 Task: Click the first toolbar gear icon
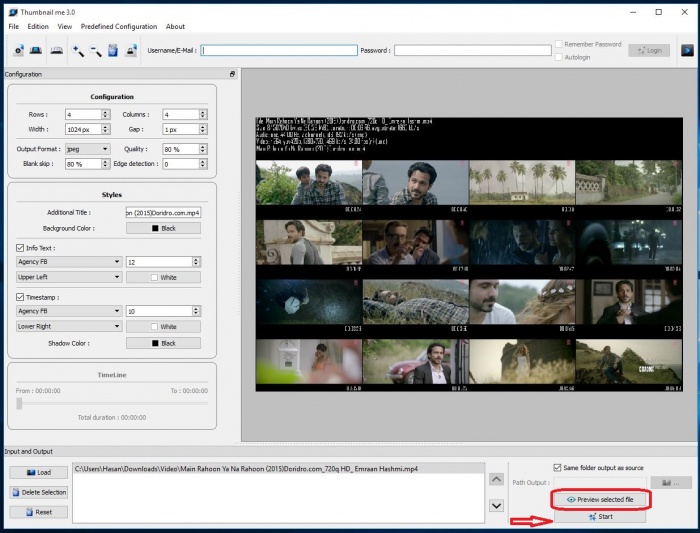pyautogui.click(x=17, y=50)
